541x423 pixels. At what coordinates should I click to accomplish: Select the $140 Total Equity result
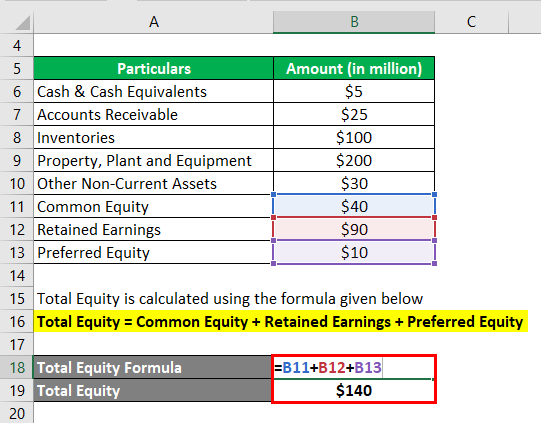pos(354,391)
